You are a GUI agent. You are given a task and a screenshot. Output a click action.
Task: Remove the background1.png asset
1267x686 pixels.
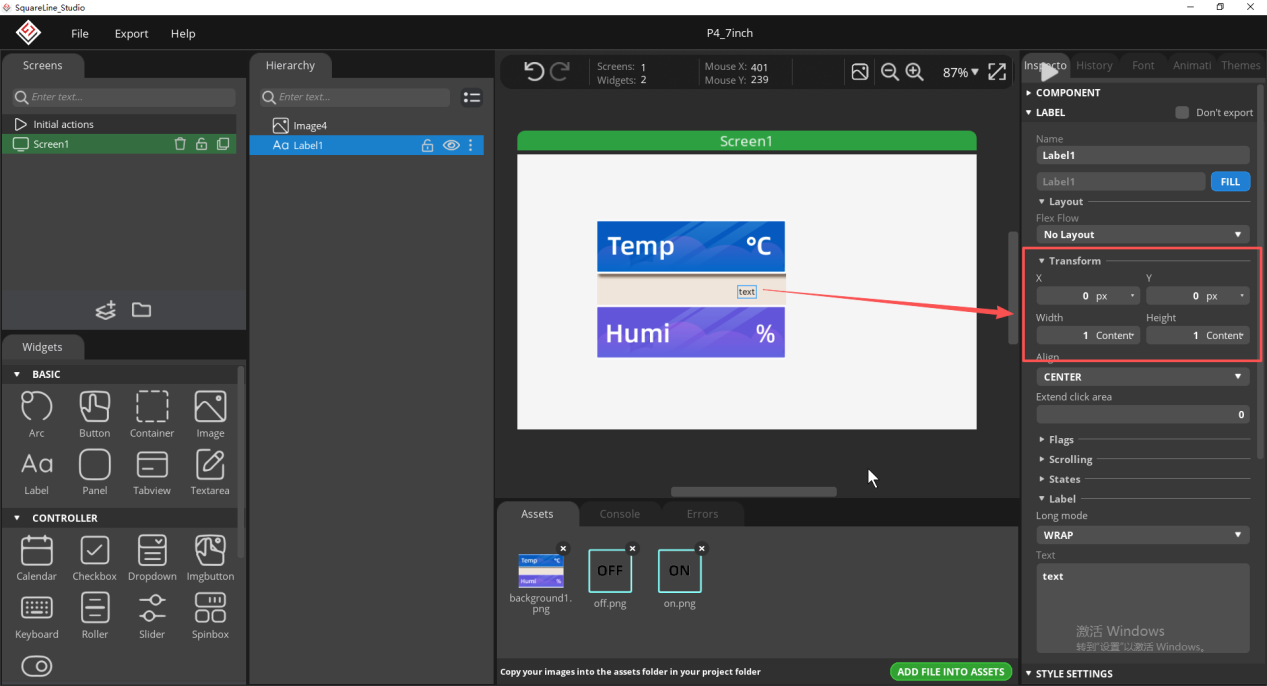(563, 548)
